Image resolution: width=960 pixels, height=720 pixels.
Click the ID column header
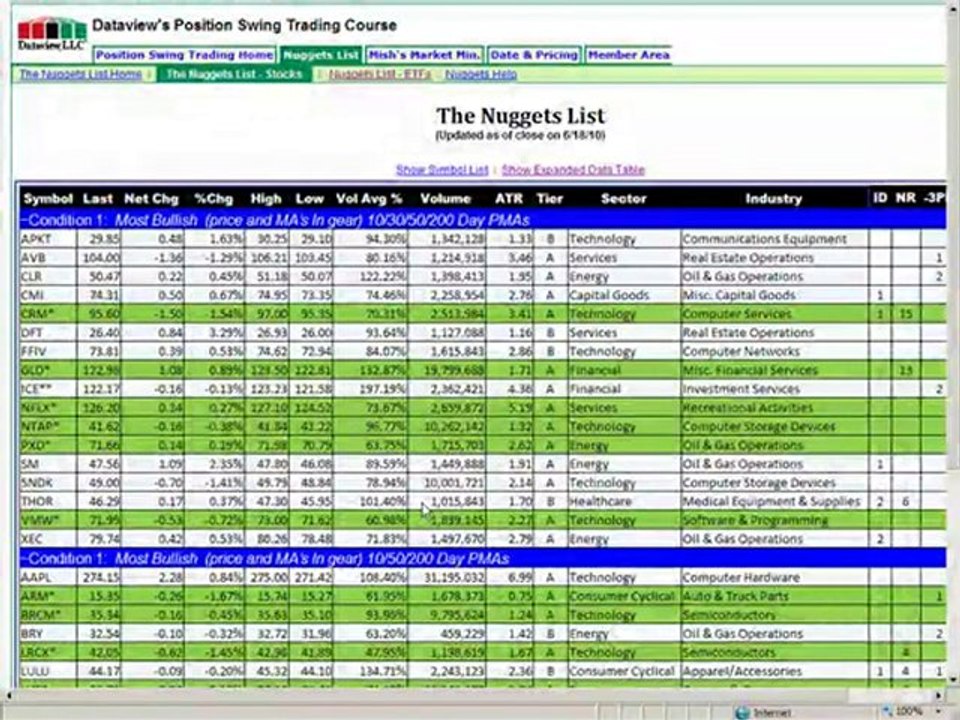pos(880,198)
